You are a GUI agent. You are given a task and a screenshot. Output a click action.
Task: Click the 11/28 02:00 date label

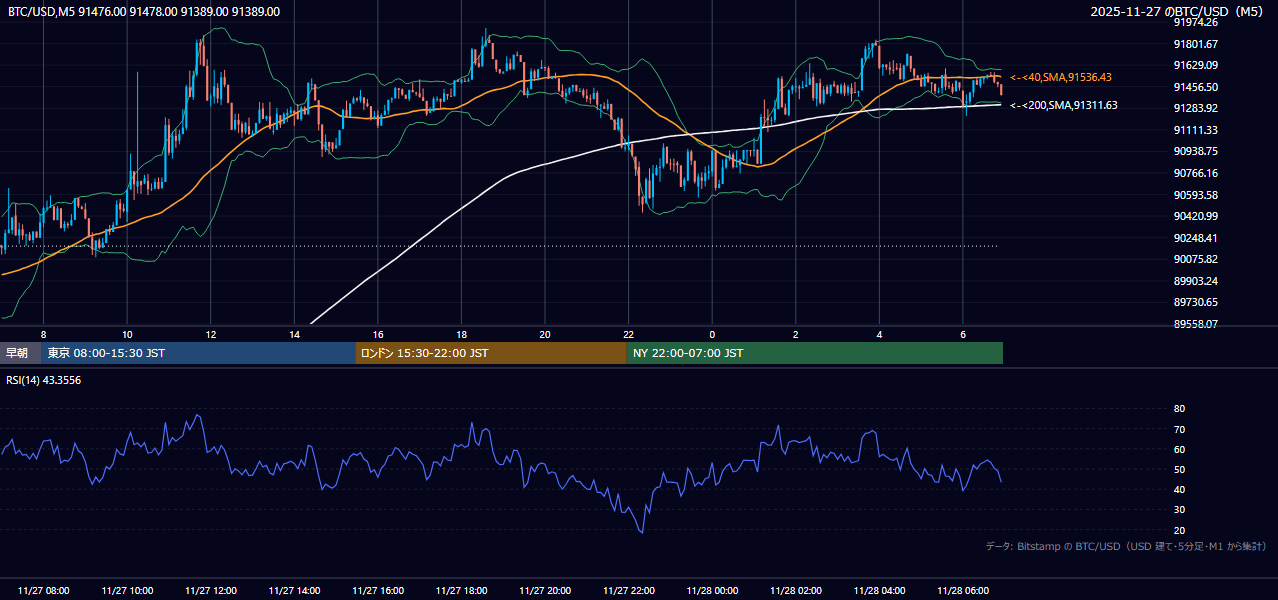pyautogui.click(x=795, y=591)
